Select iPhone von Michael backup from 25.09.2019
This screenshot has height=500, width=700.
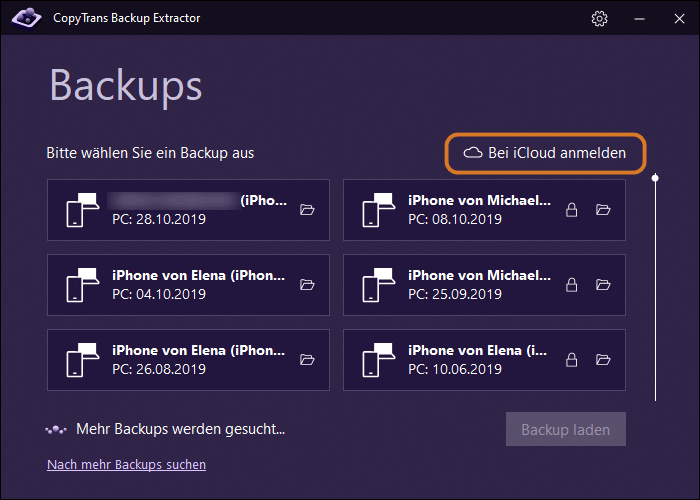pos(484,285)
